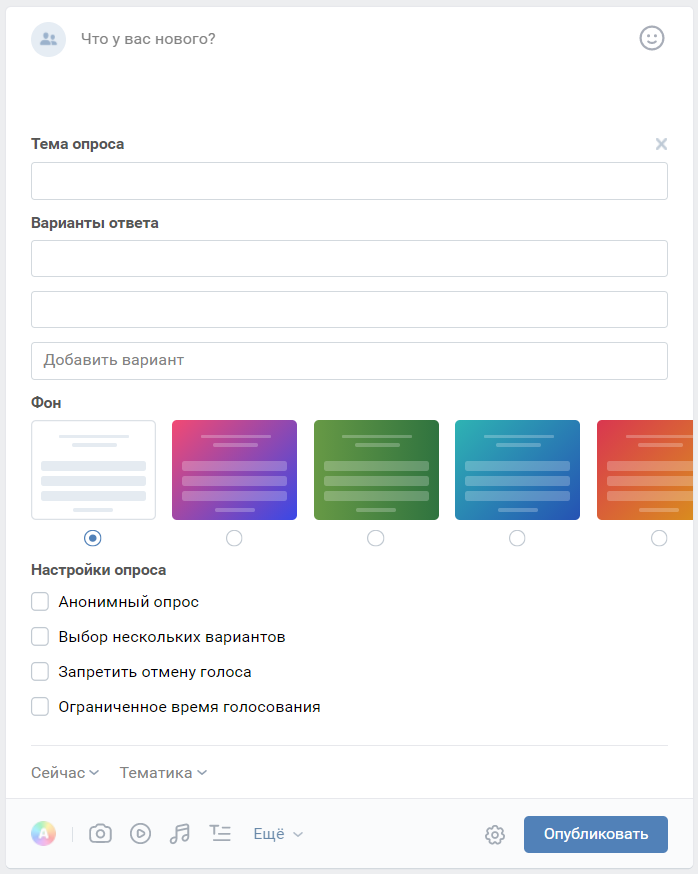Choose the purple-pink background radio button
698x874 pixels.
[234, 538]
